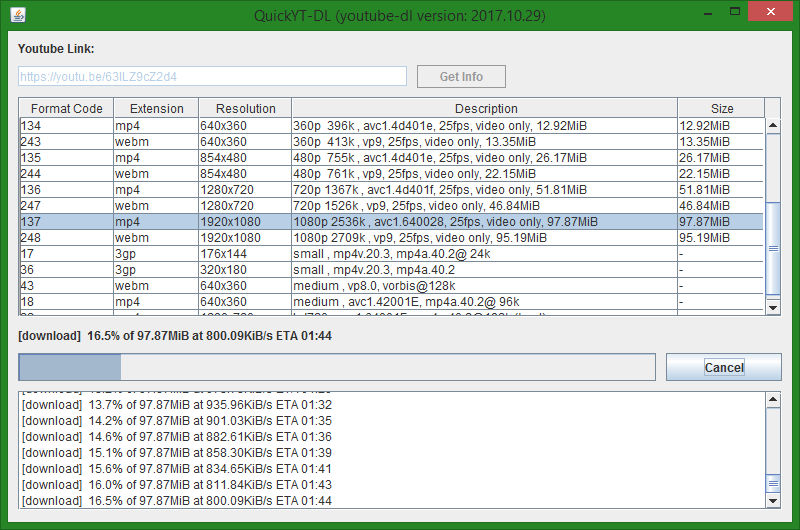Click the disabled Get Info button
Viewport: 800px width, 530px height.
click(x=461, y=77)
